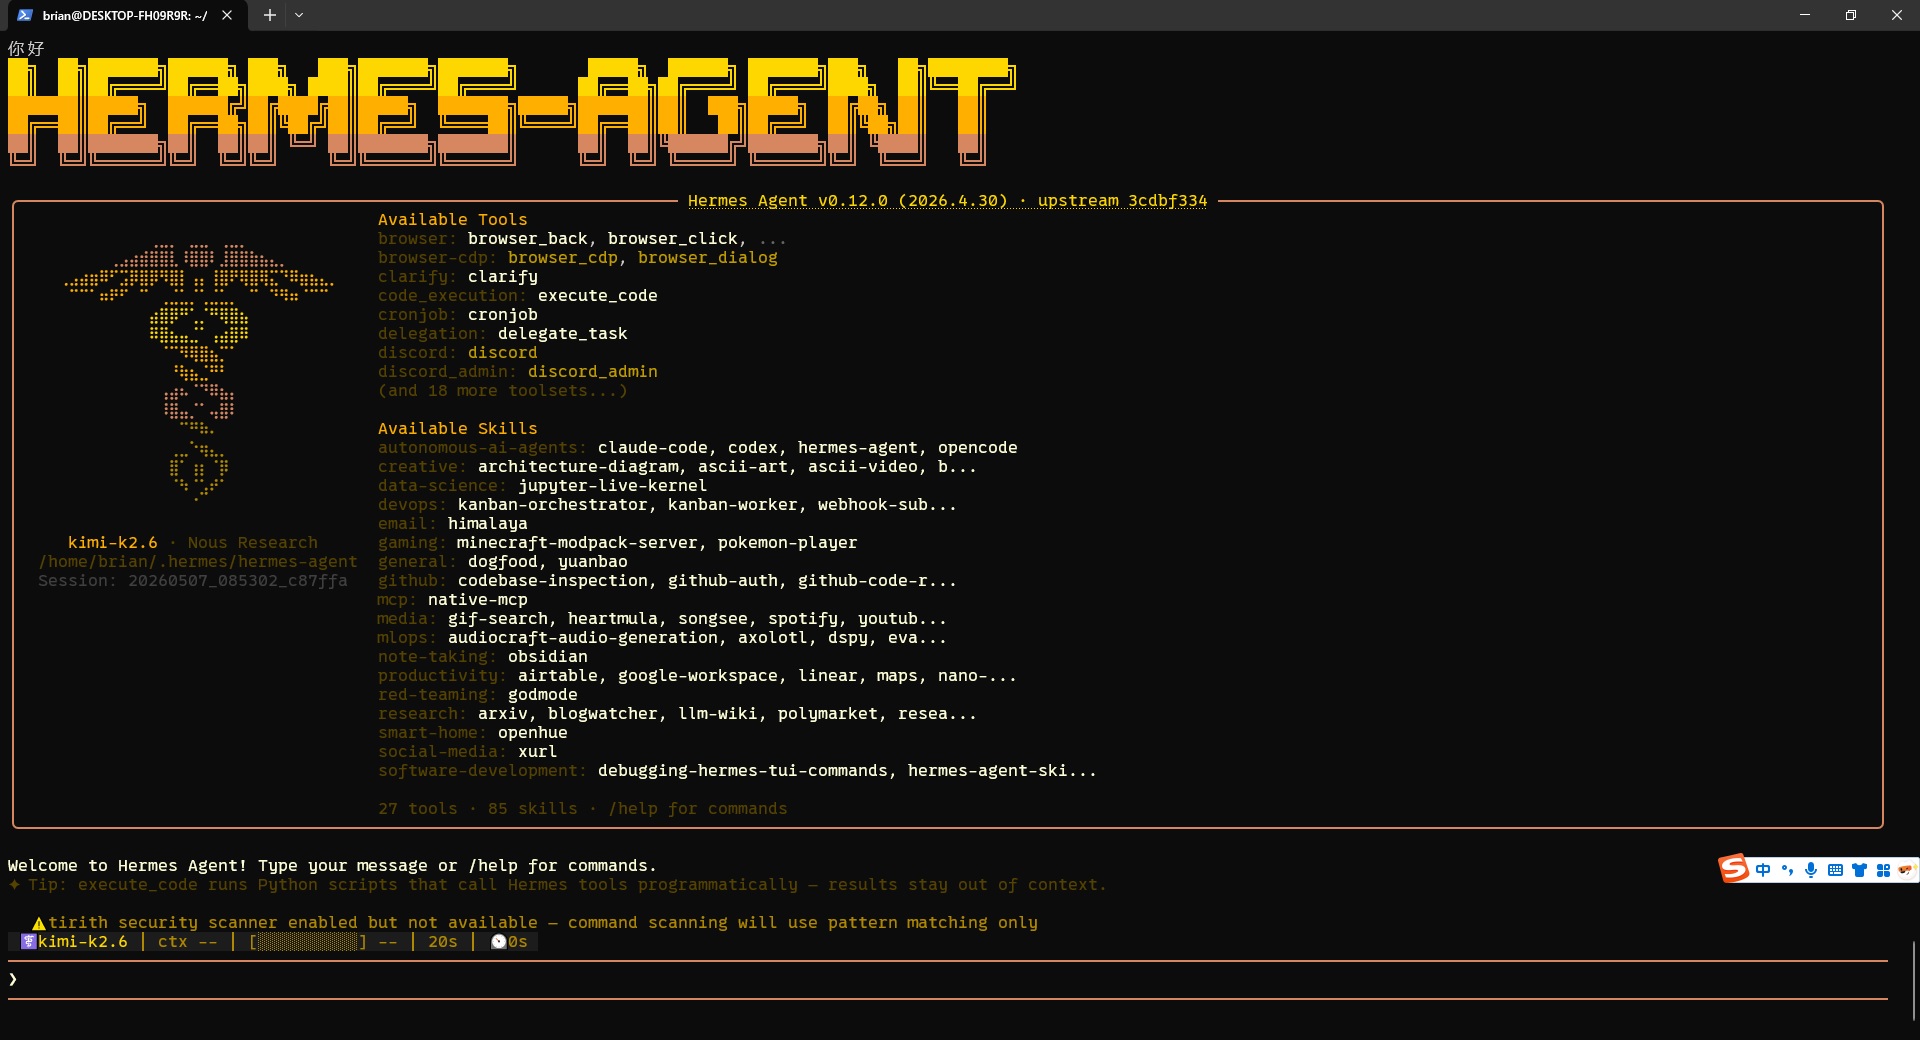Click the "browser_back" tool name

(527, 238)
